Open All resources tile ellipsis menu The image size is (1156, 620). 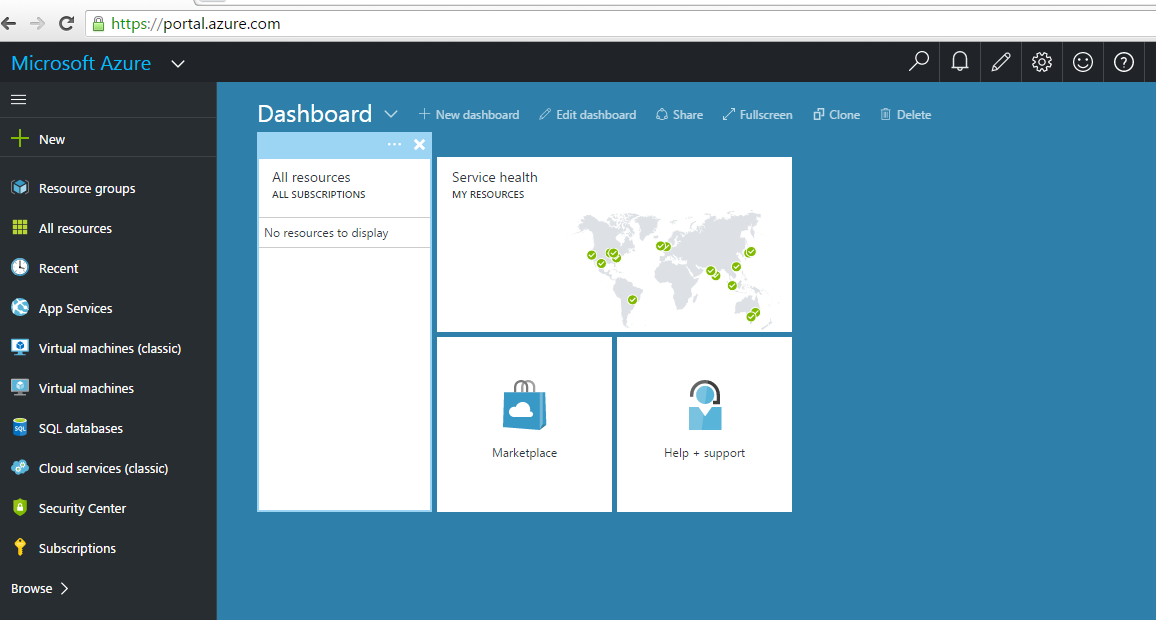pos(394,144)
